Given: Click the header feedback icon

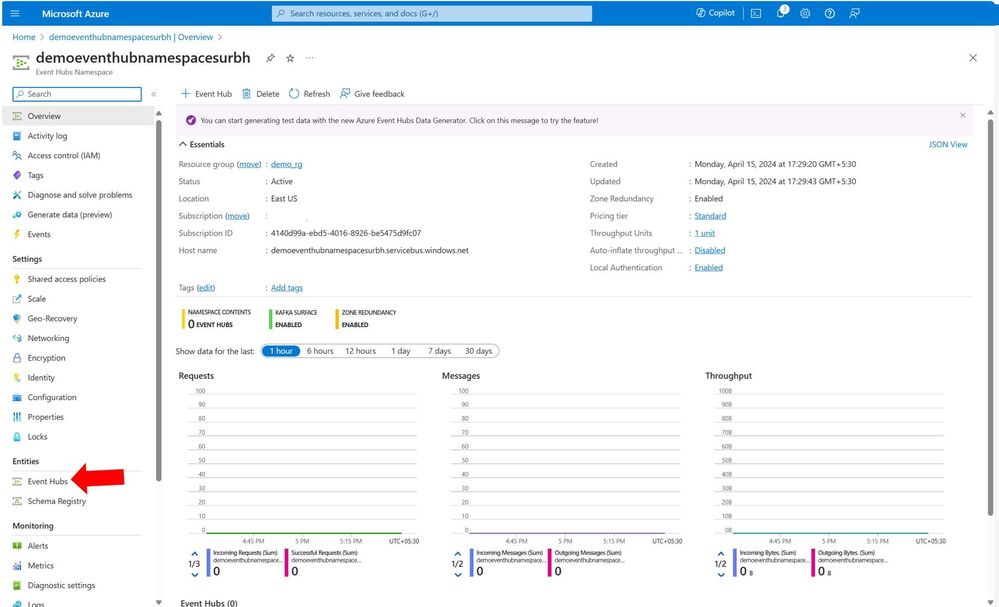Looking at the screenshot, I should (854, 13).
